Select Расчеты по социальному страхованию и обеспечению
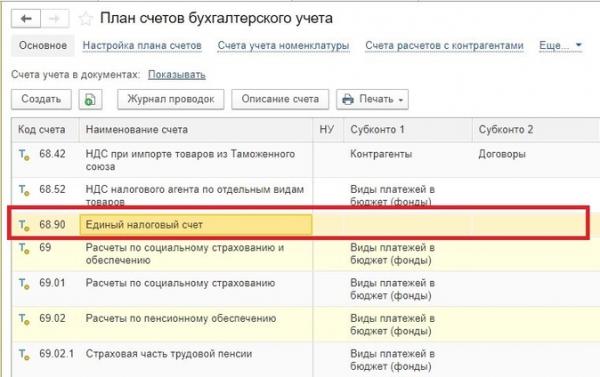Image resolution: width=600 pixels, height=377 pixels. tap(185, 254)
